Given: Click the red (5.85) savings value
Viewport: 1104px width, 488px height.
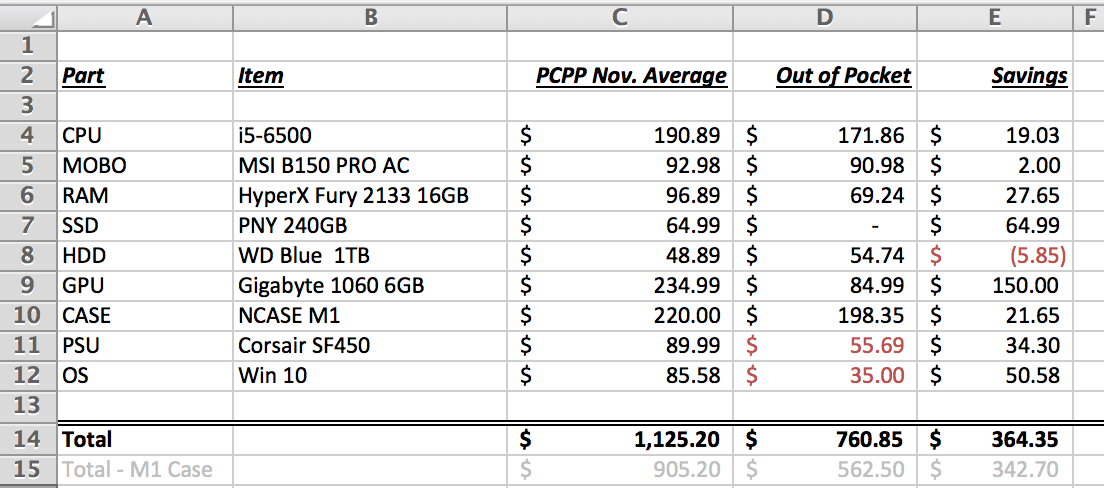Looking at the screenshot, I should click(1038, 255).
